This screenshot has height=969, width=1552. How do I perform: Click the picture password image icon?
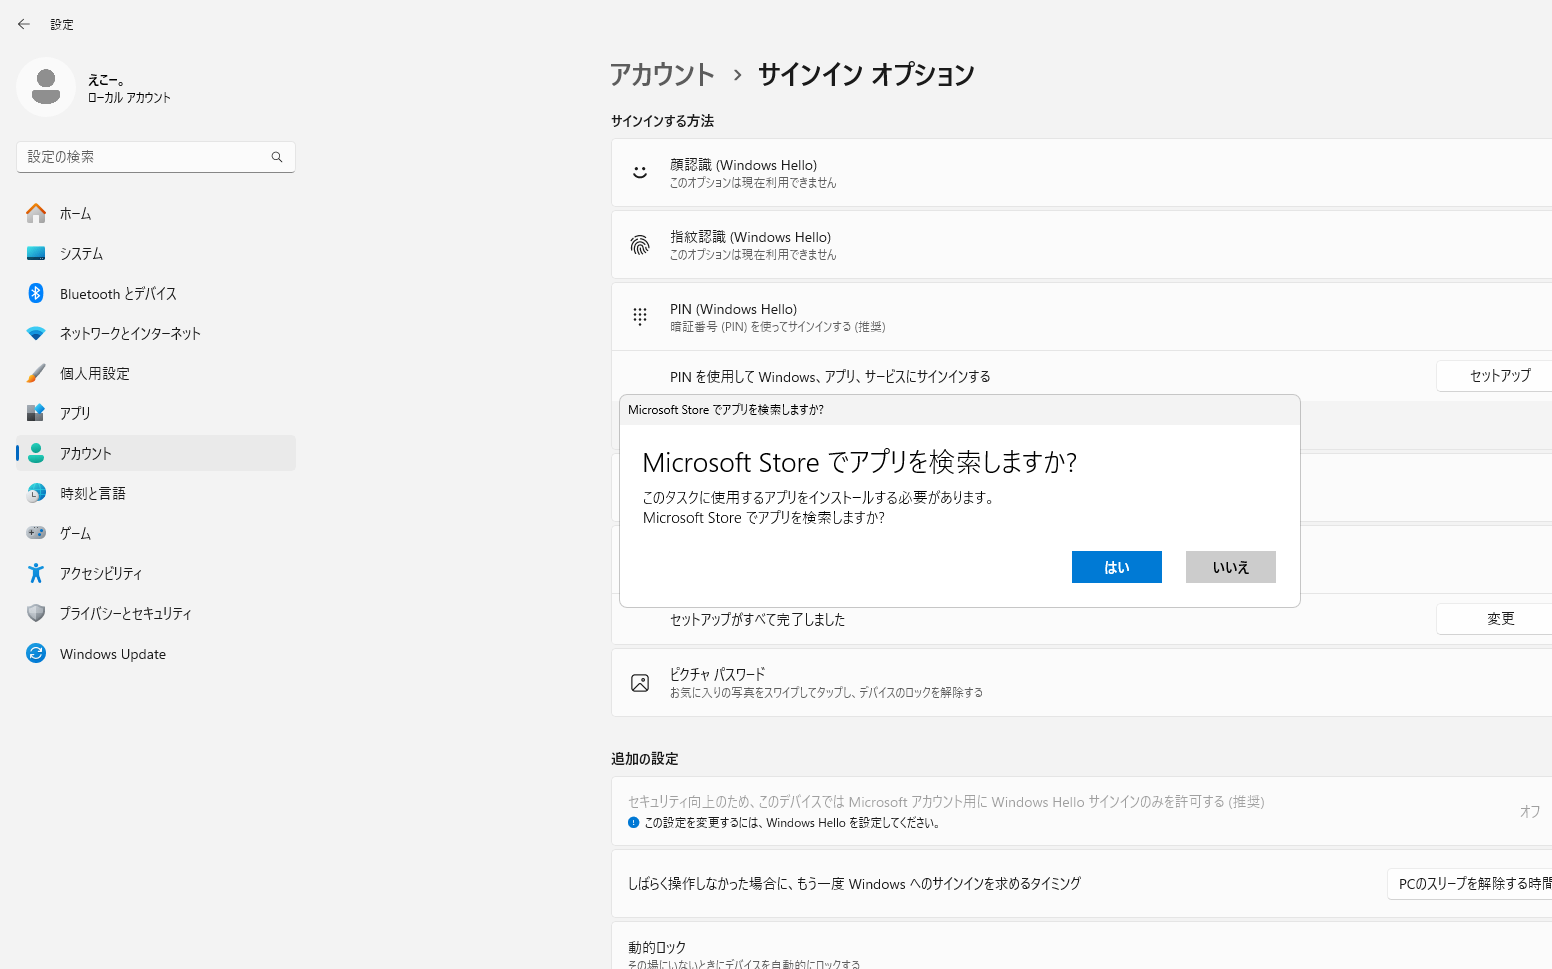640,683
